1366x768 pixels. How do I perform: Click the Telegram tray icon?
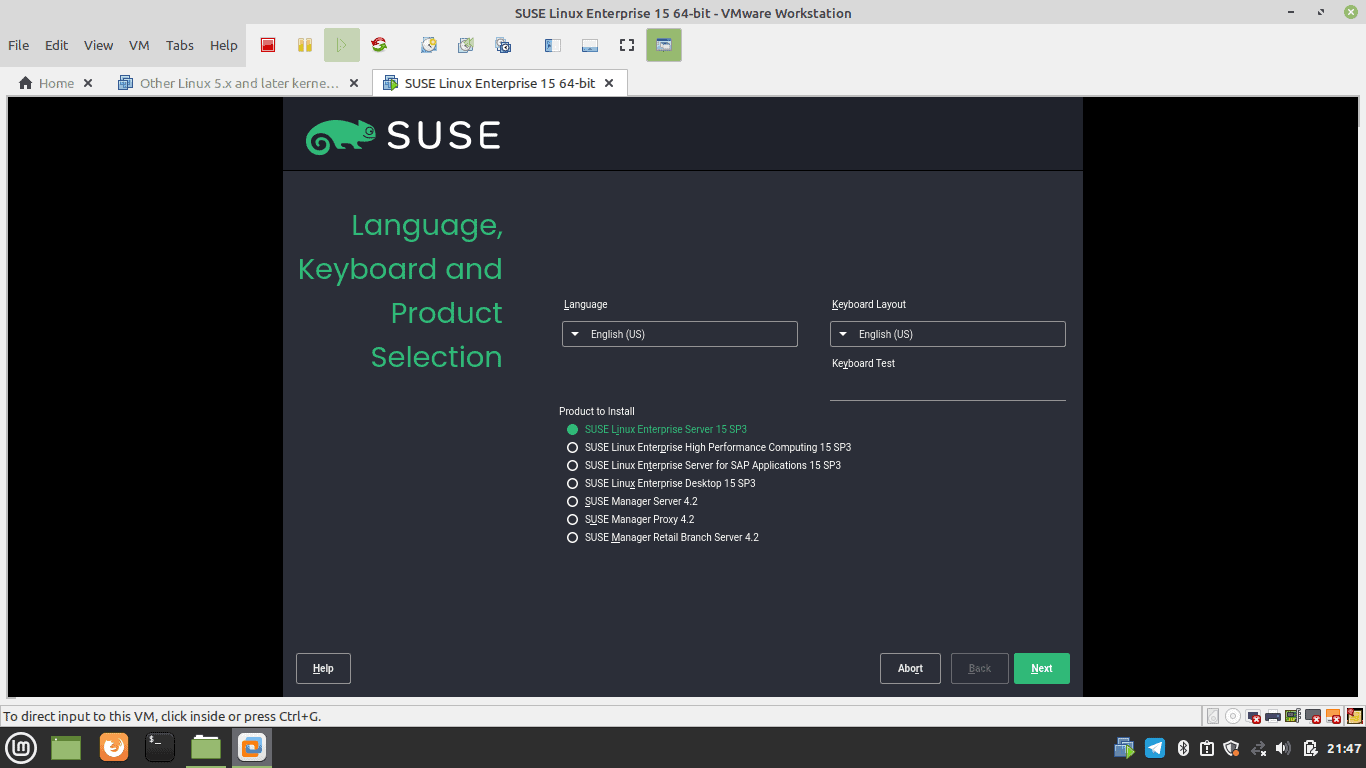(x=1155, y=748)
